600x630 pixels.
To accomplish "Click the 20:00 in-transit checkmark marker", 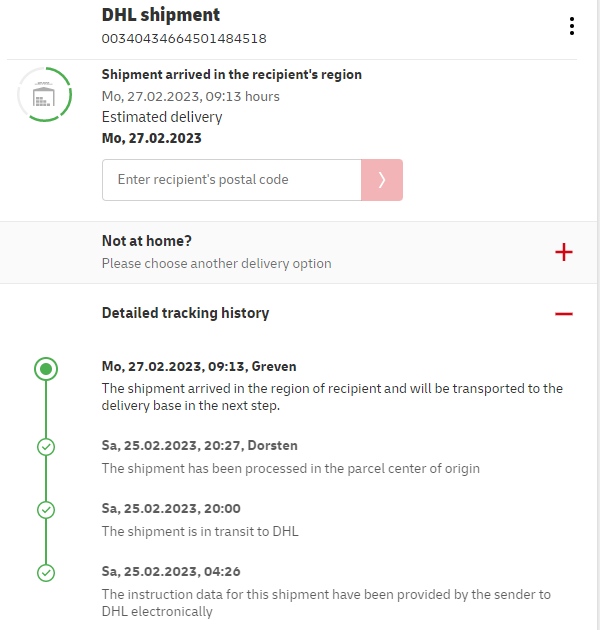I will (46, 510).
